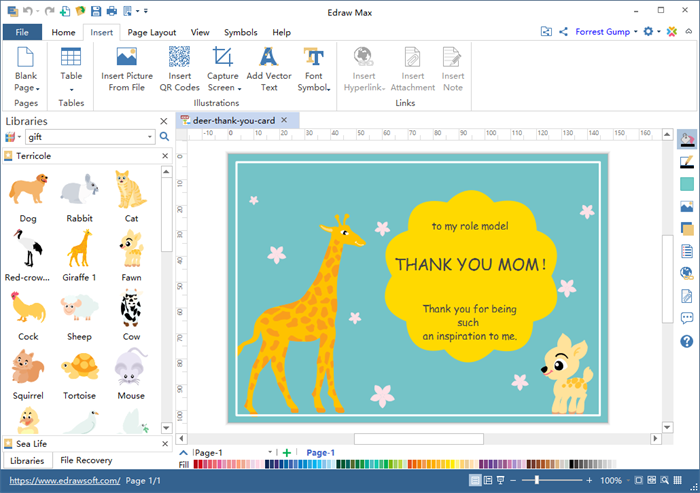This screenshot has width=700, height=493.
Task: Click the library search magnifier icon
Action: (x=164, y=136)
